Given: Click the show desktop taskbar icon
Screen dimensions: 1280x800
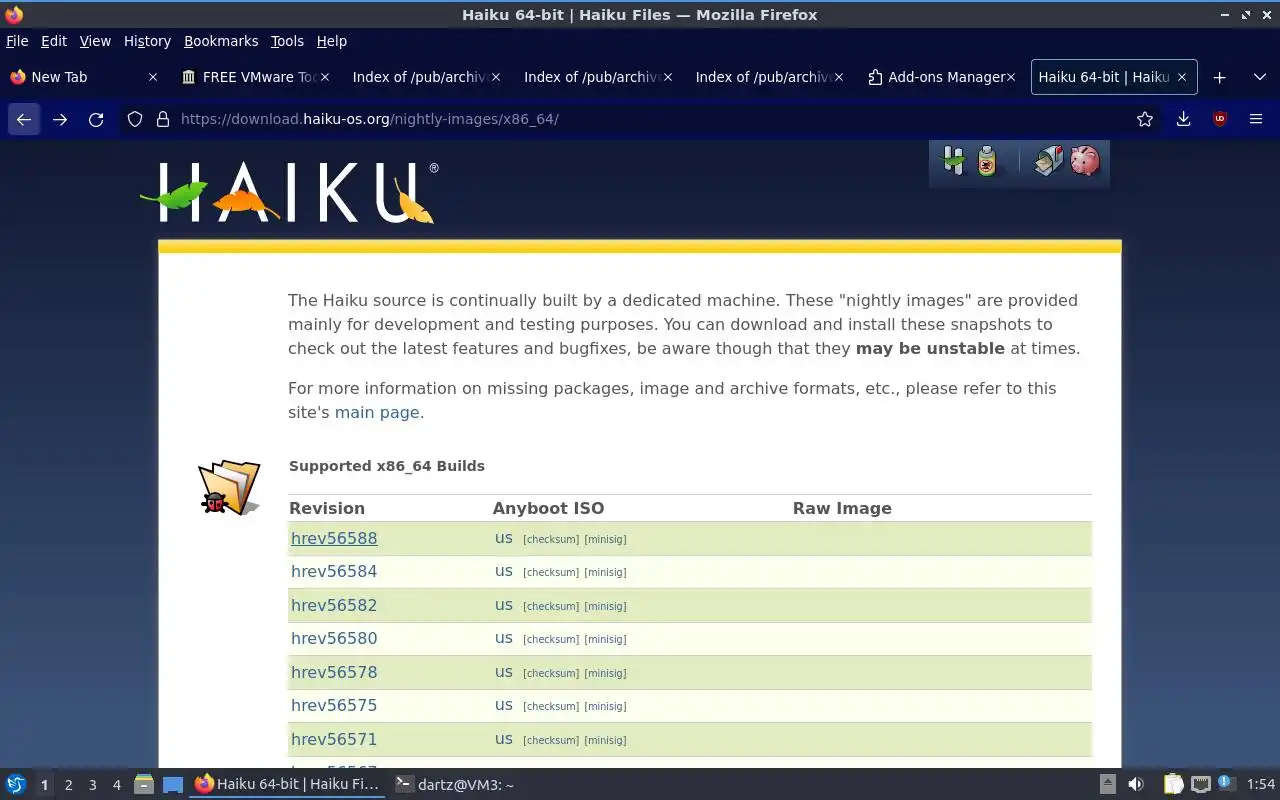Looking at the screenshot, I should click(x=173, y=785).
